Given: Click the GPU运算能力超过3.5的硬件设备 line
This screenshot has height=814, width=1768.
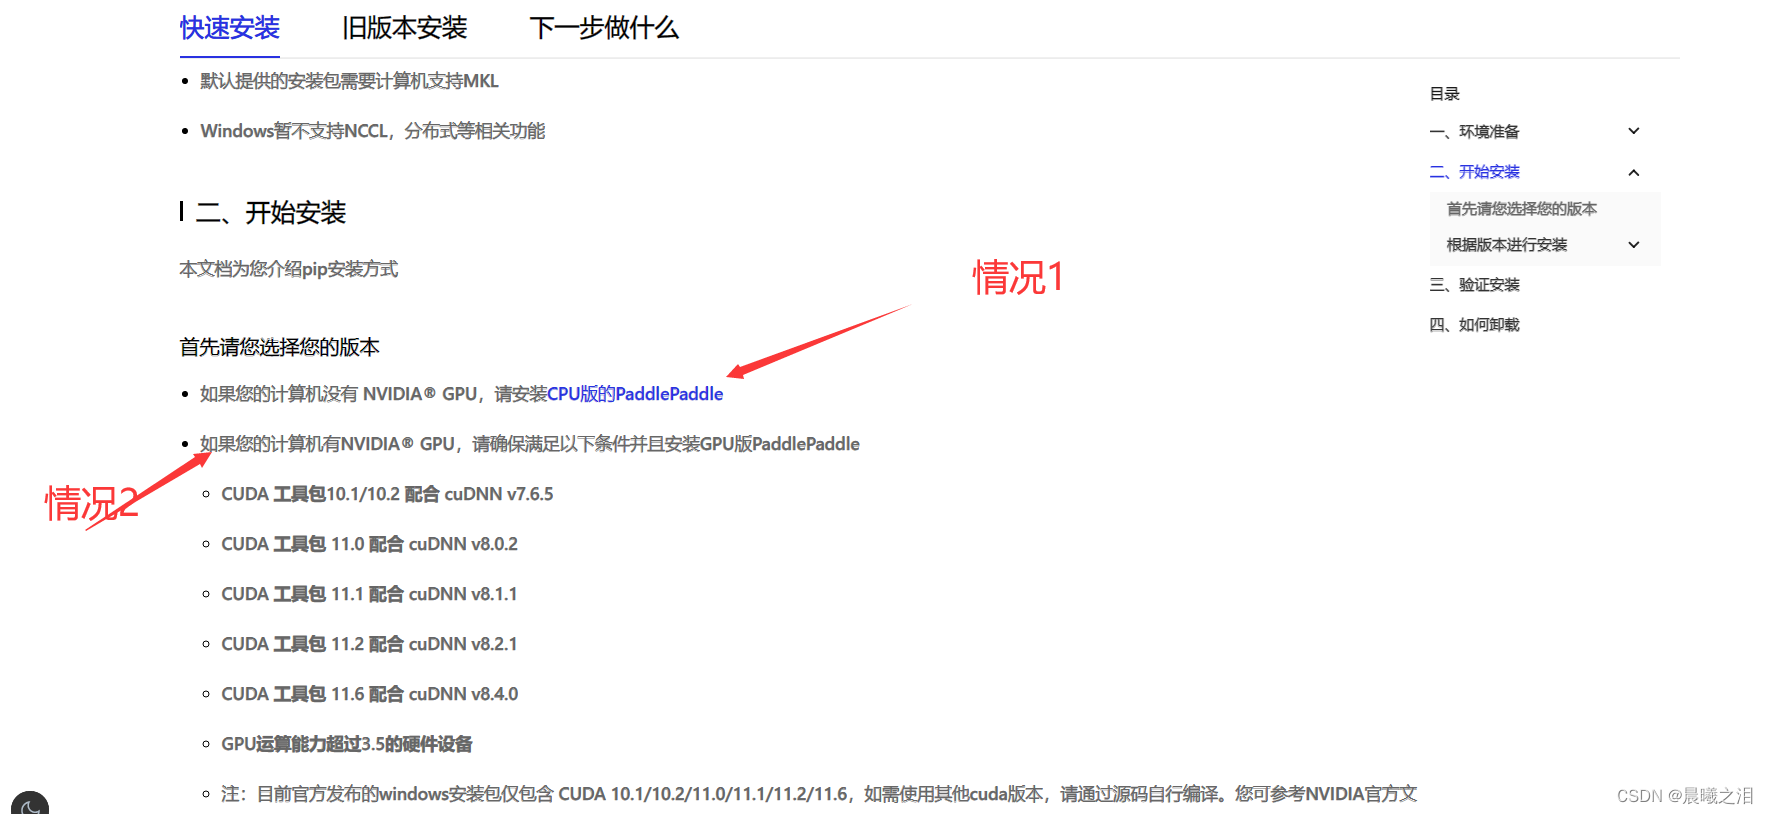Looking at the screenshot, I should coord(346,744).
